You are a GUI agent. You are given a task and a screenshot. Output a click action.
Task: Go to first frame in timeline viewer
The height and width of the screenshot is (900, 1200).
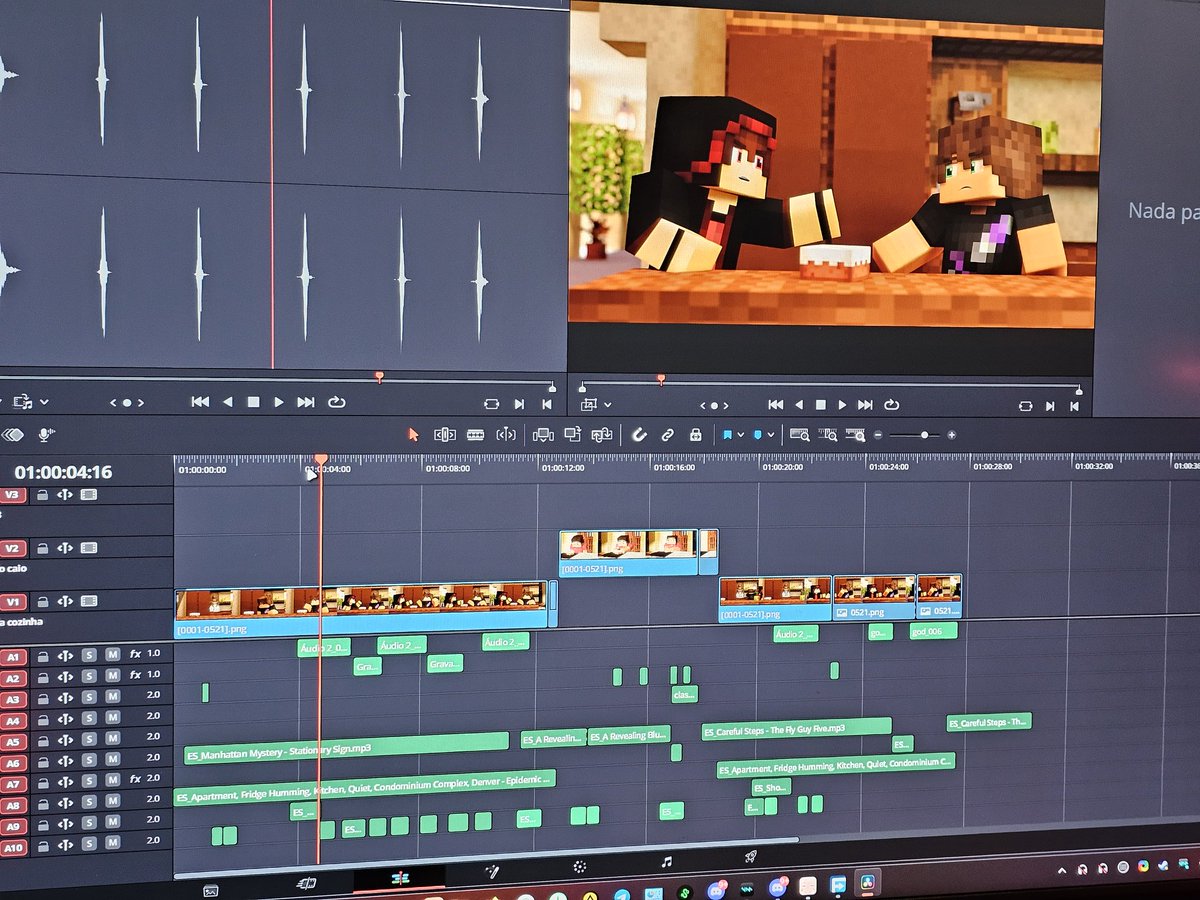[775, 405]
